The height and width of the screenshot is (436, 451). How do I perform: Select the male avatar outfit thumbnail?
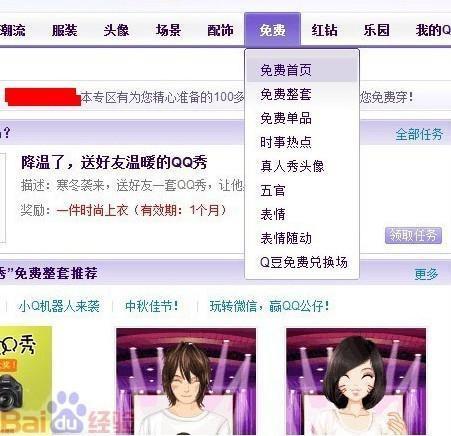click(x=186, y=382)
